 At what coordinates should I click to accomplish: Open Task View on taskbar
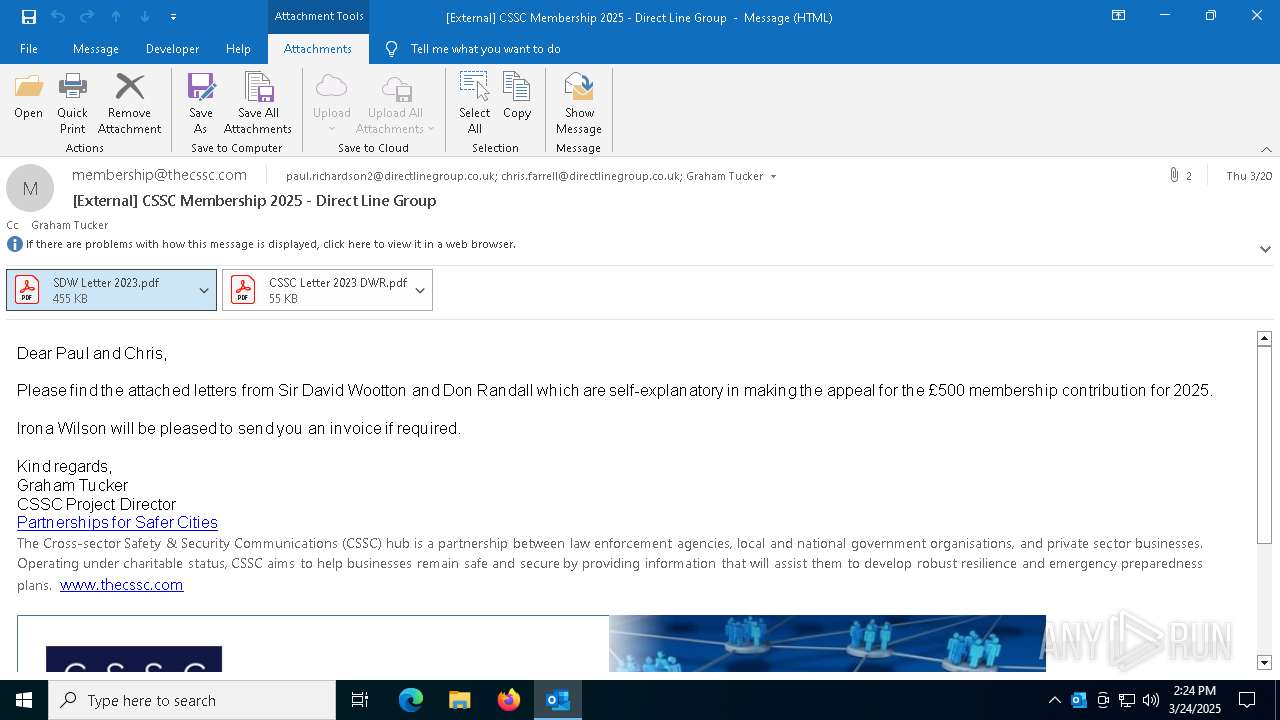(360, 700)
